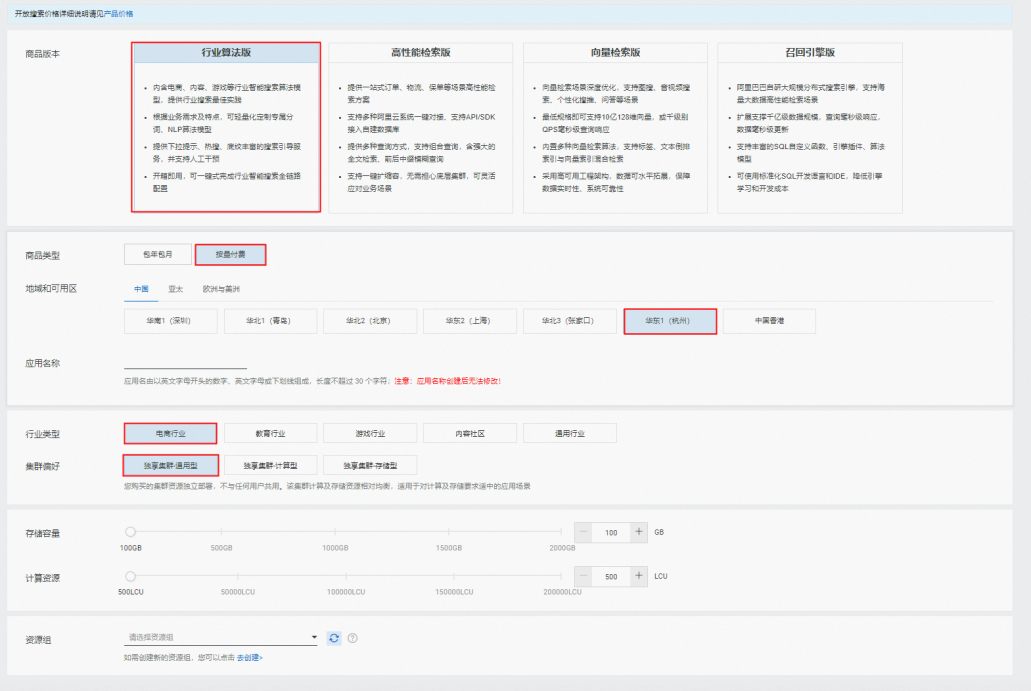Screen dimensions: 1031x691
Task: Set compute slider to the 50000LCU mark
Action: pos(238,576)
